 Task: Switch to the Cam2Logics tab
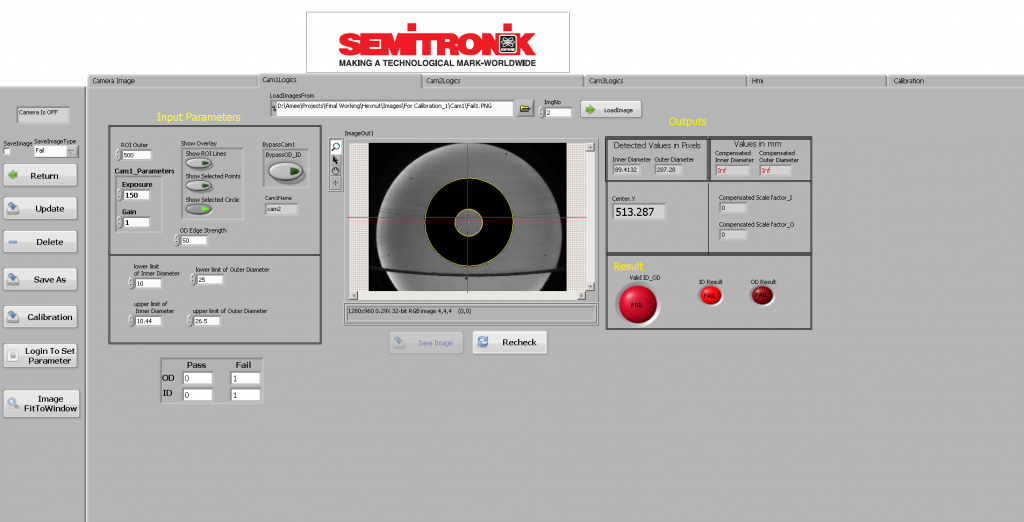pos(443,80)
